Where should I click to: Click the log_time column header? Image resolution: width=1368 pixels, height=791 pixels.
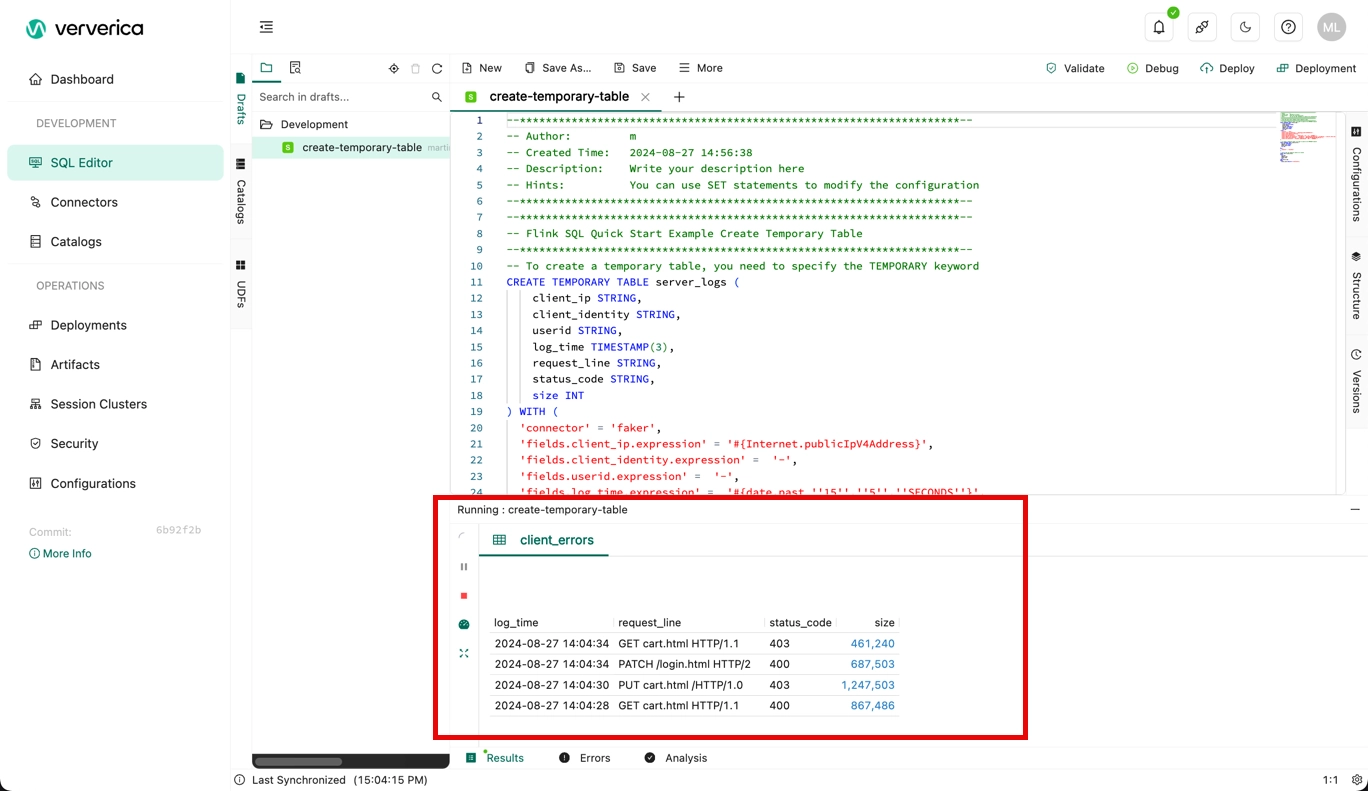516,622
